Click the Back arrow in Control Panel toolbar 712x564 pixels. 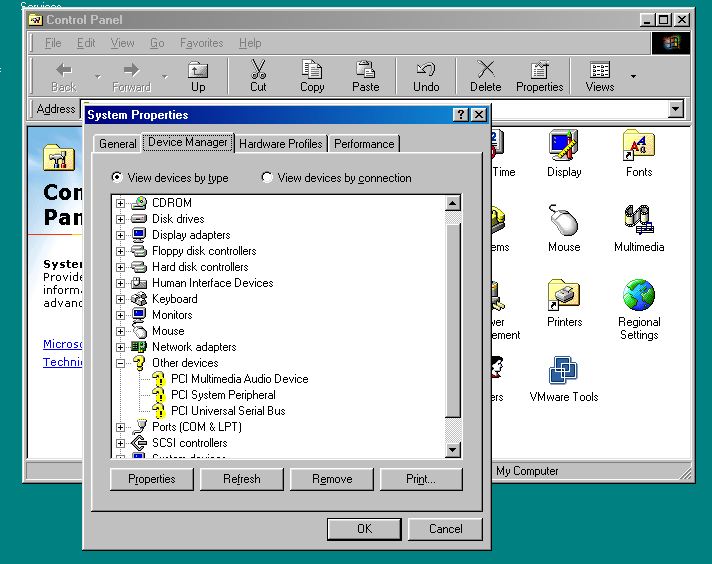click(x=64, y=70)
